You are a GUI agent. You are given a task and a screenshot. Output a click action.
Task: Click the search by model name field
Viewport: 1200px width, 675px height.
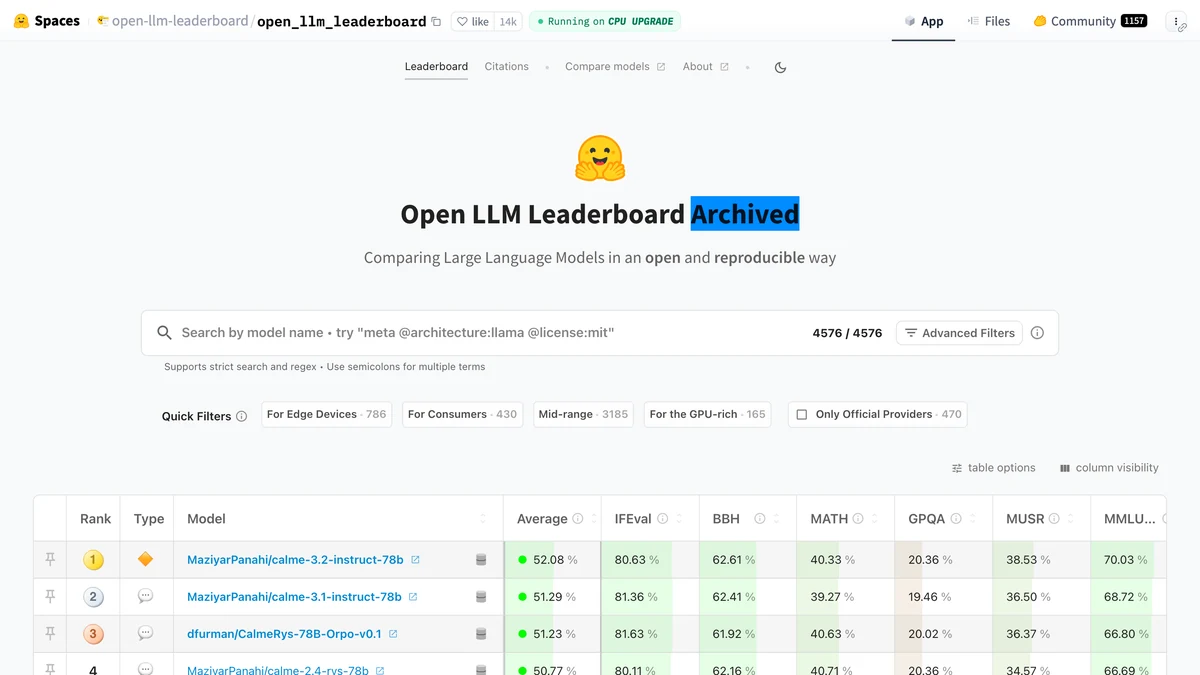tap(490, 333)
